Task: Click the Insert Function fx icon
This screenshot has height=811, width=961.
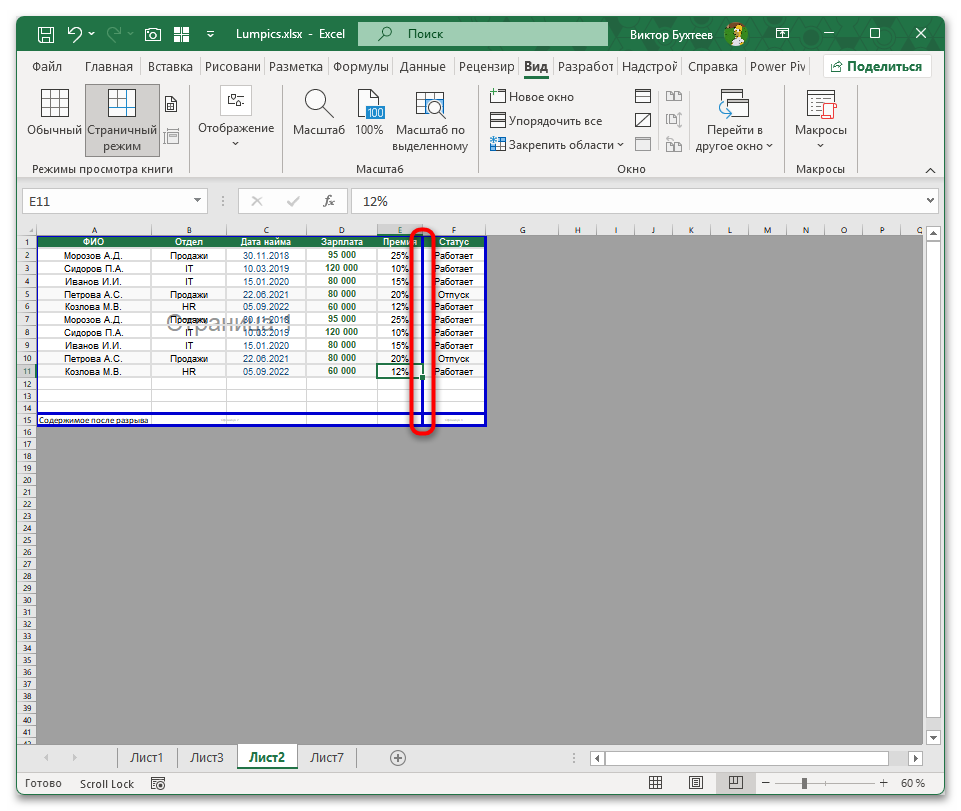Action: (328, 201)
